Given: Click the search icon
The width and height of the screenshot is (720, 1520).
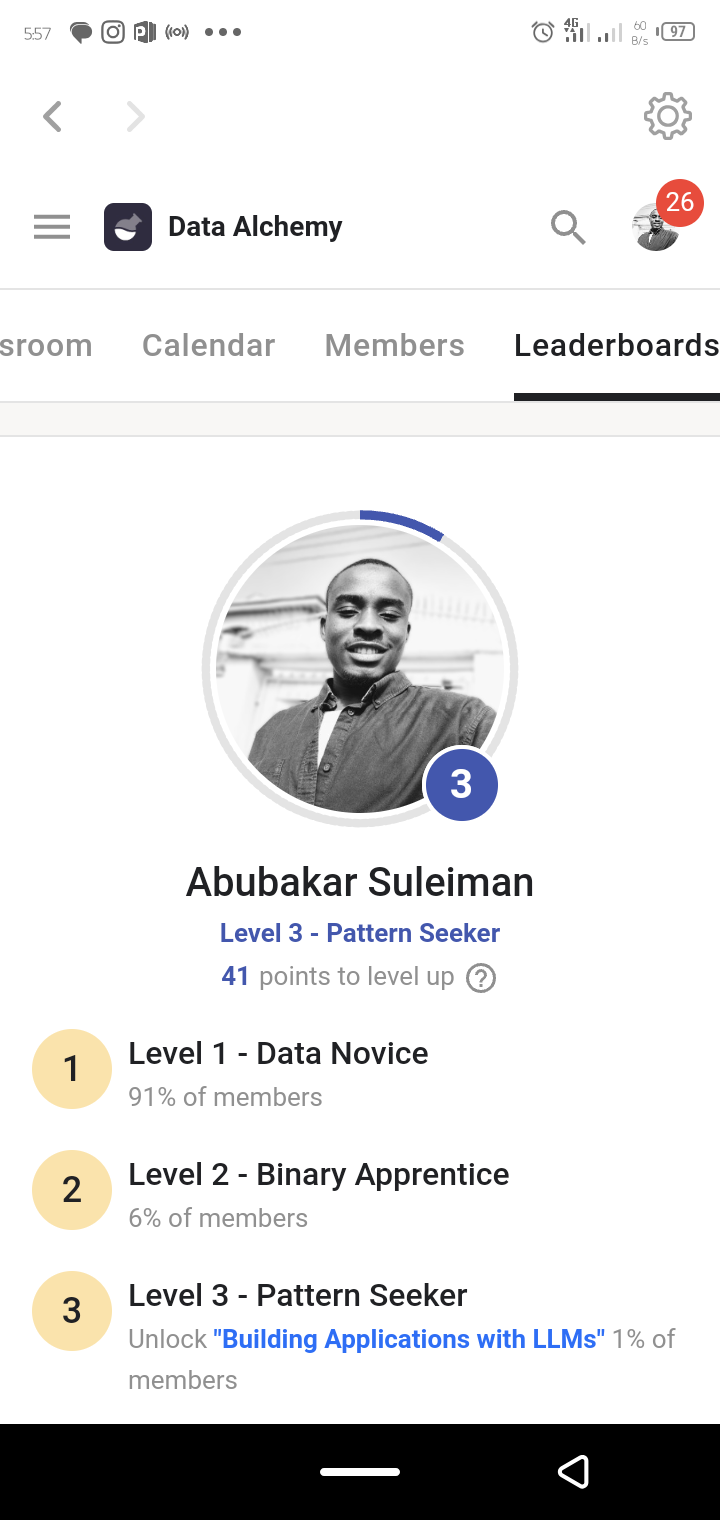Looking at the screenshot, I should pos(568,227).
